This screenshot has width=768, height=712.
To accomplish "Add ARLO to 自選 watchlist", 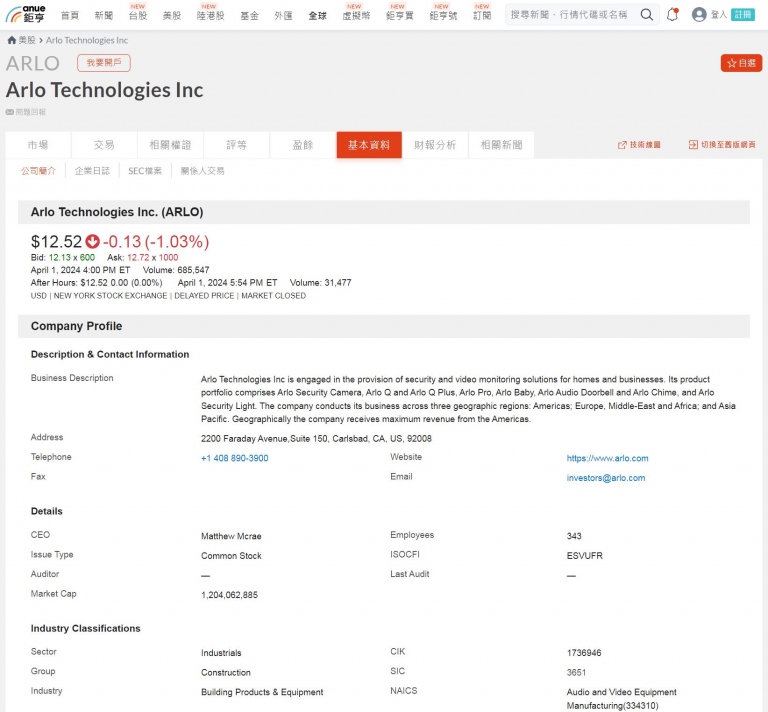I will tap(741, 63).
